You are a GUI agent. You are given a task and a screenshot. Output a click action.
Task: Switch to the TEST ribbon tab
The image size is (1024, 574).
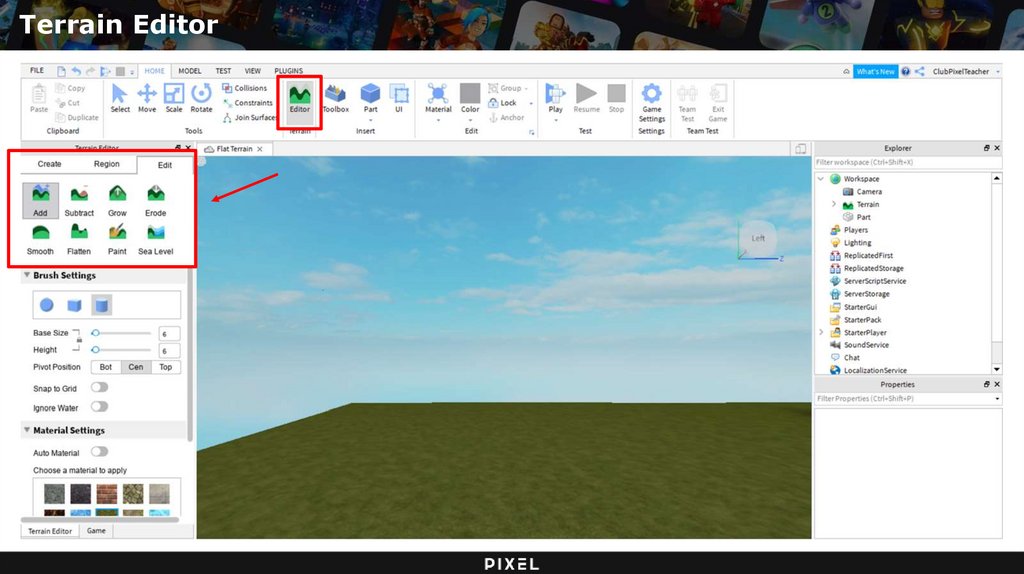click(x=223, y=71)
